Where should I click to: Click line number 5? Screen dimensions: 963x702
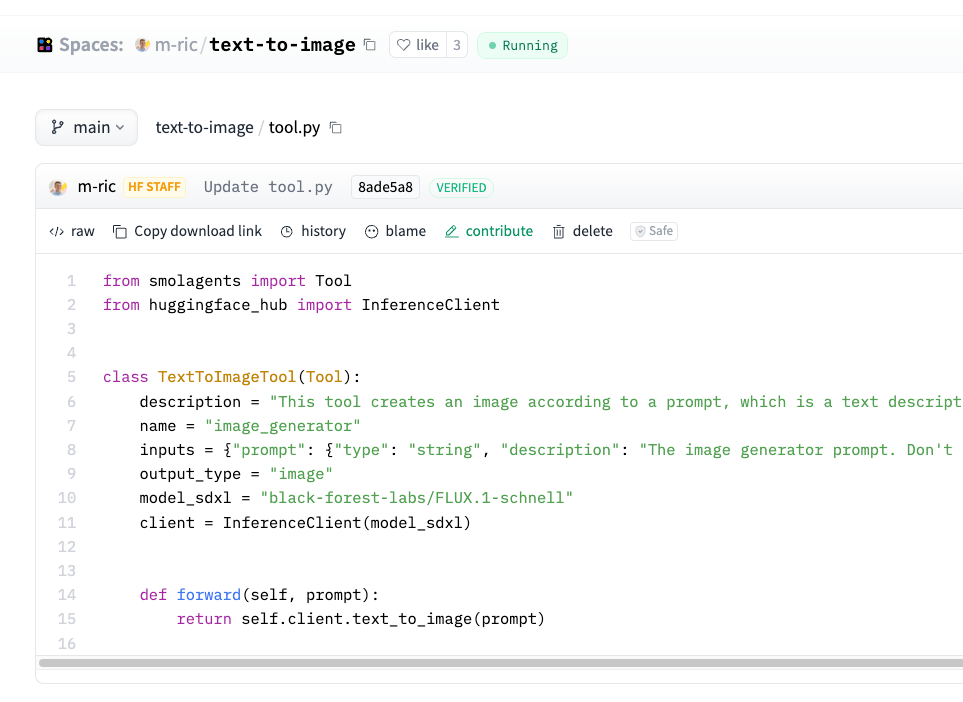pyautogui.click(x=72, y=376)
